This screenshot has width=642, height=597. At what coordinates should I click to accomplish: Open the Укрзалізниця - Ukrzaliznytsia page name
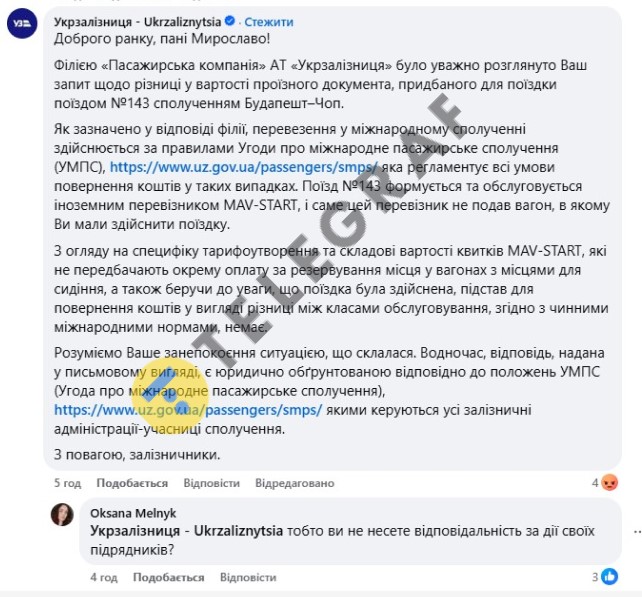(138, 22)
